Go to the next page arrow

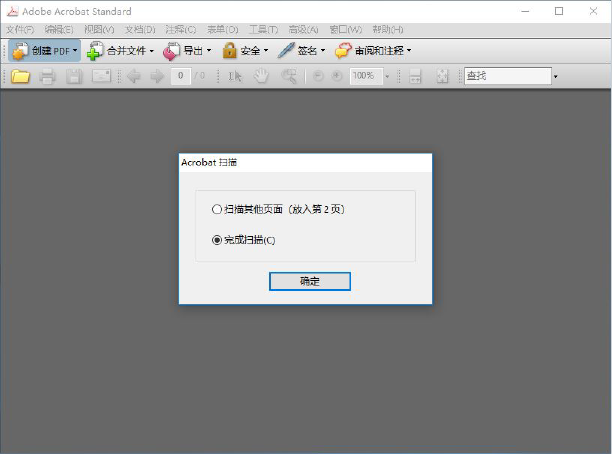[157, 76]
